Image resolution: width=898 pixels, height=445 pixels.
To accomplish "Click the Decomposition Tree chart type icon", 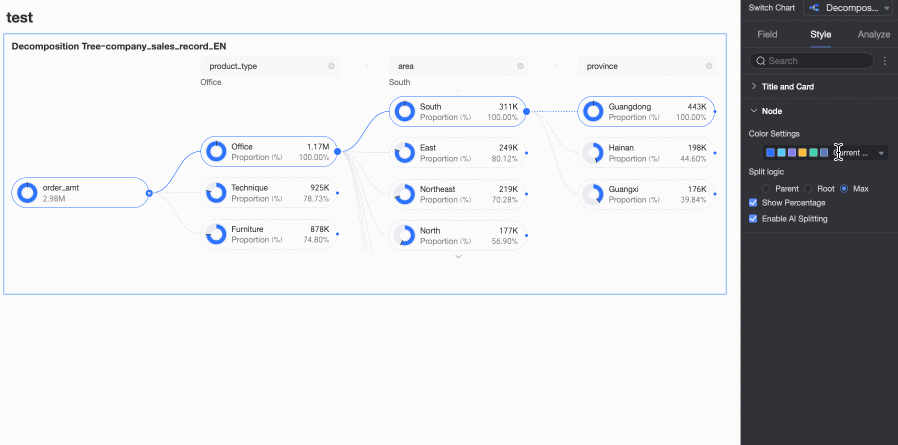I will coord(814,8).
